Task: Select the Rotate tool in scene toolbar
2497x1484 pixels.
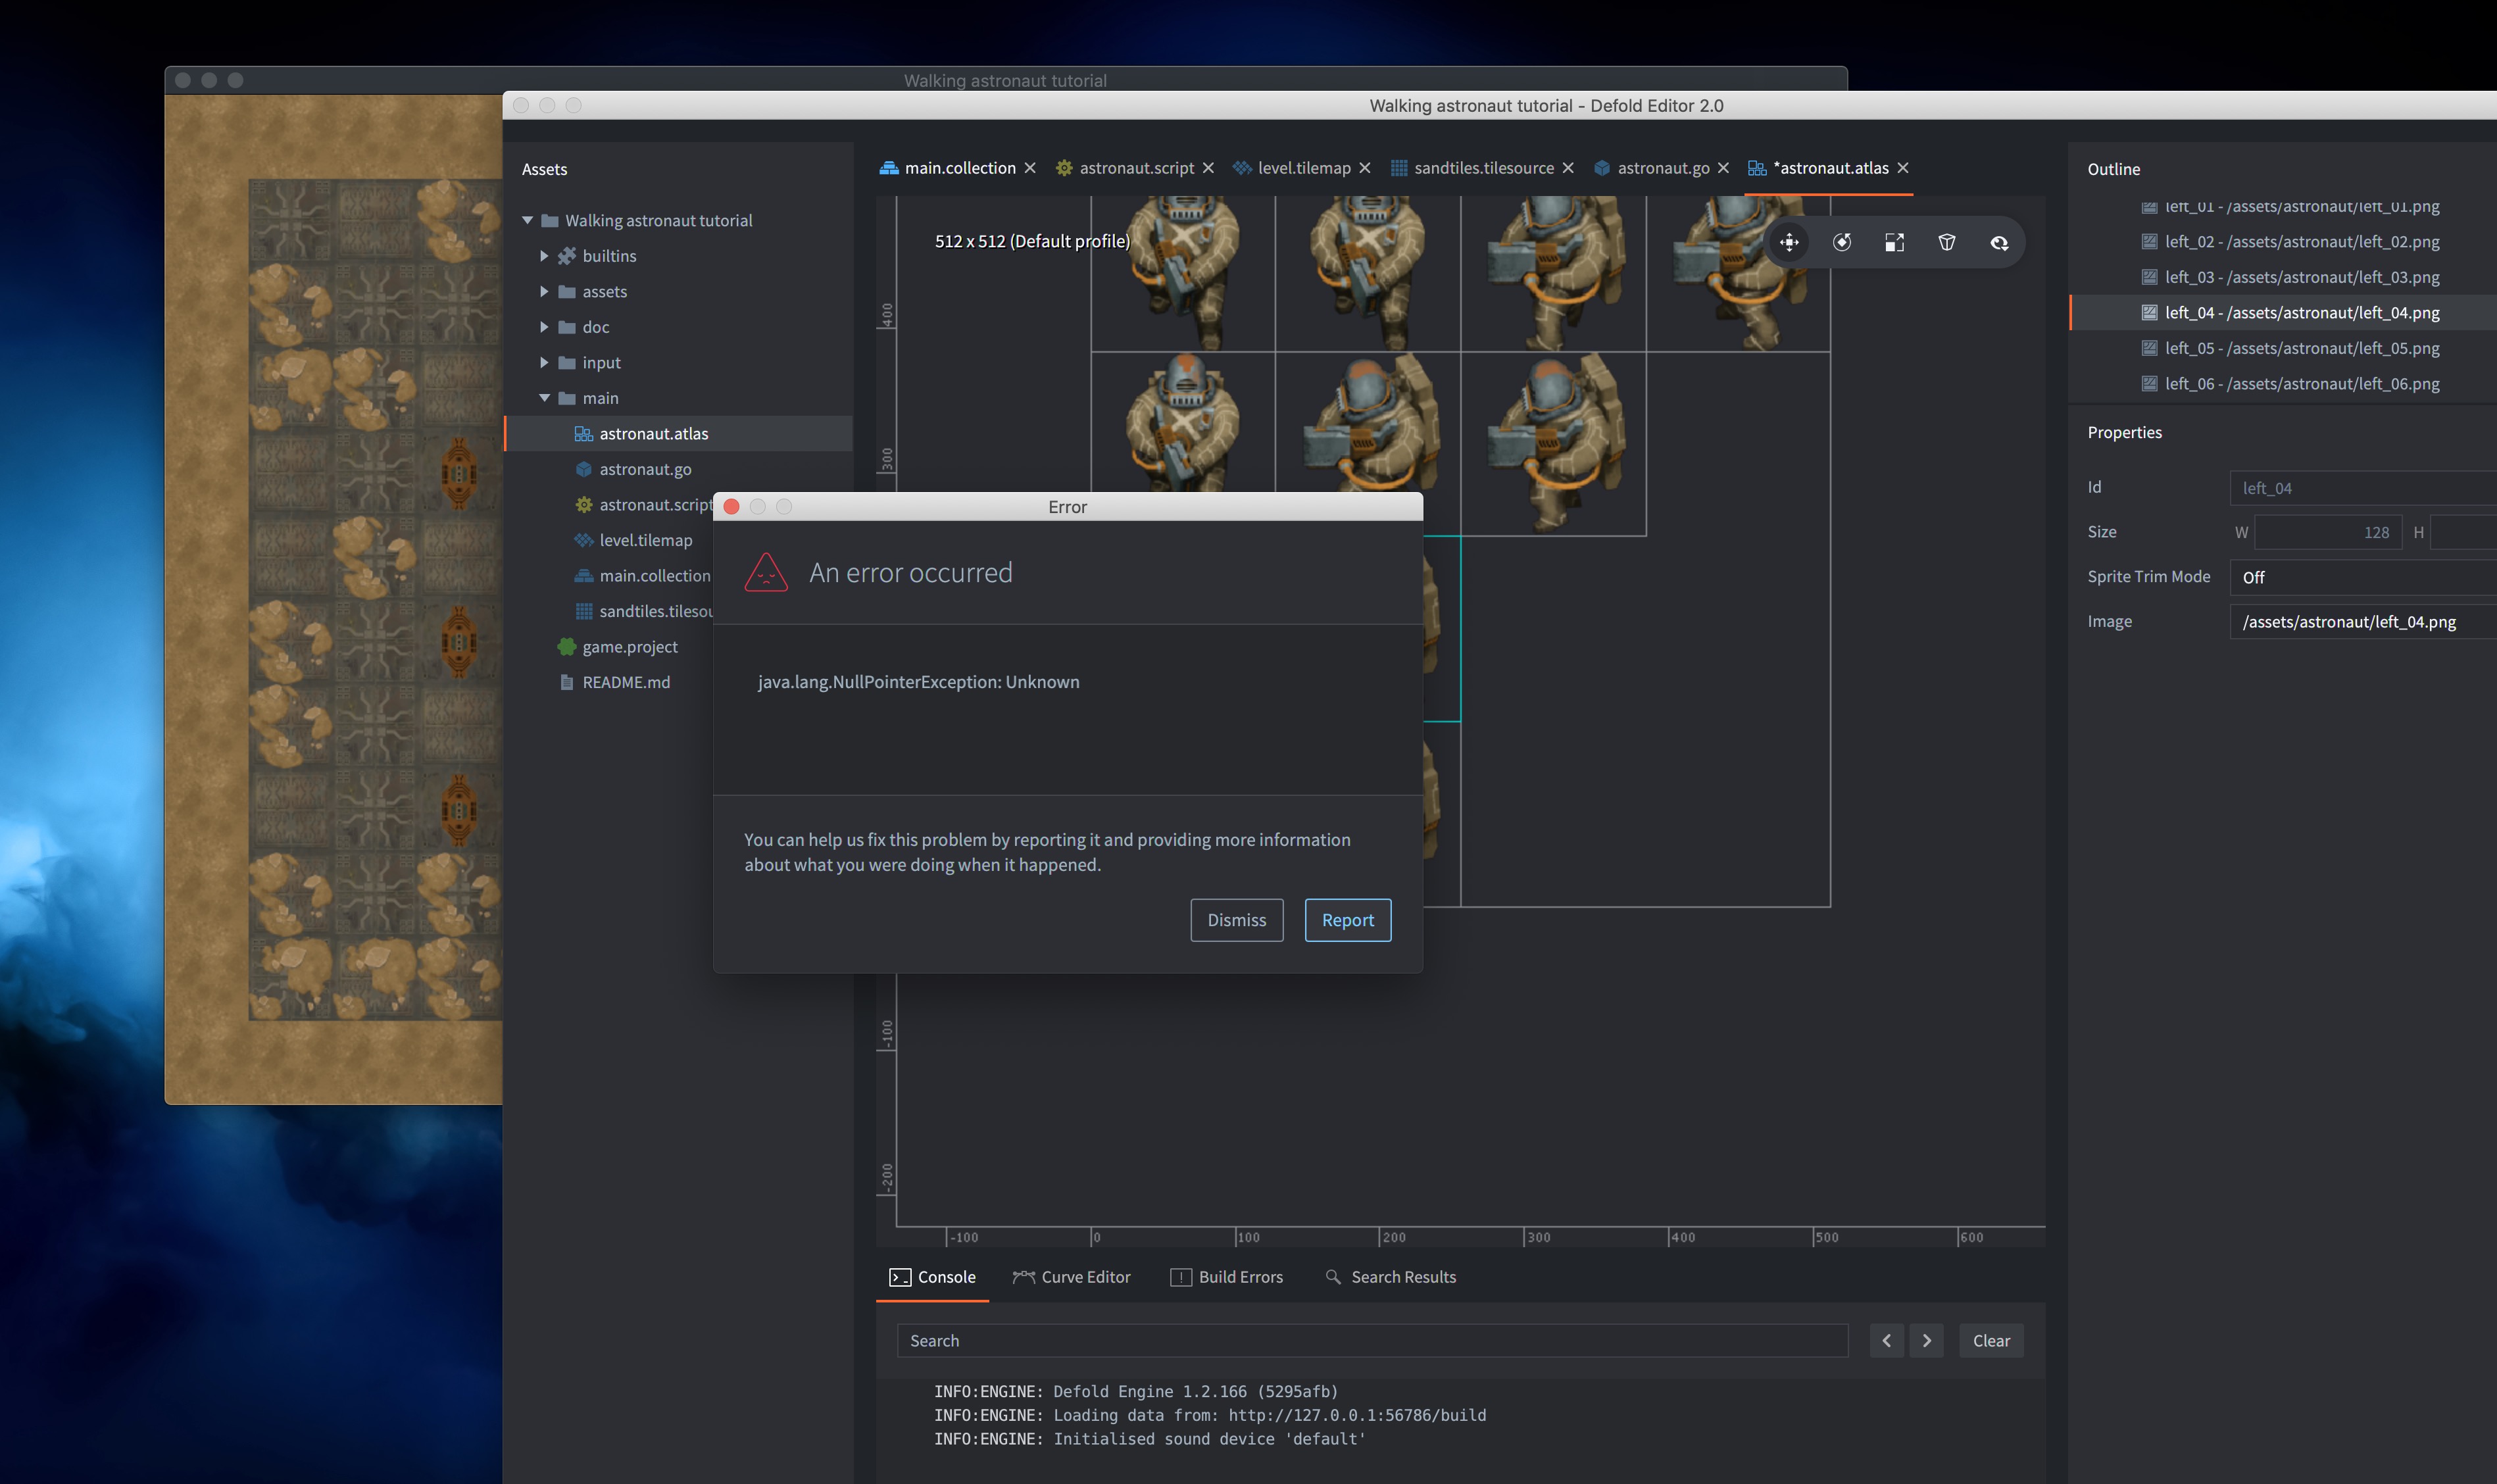Action: point(1842,242)
